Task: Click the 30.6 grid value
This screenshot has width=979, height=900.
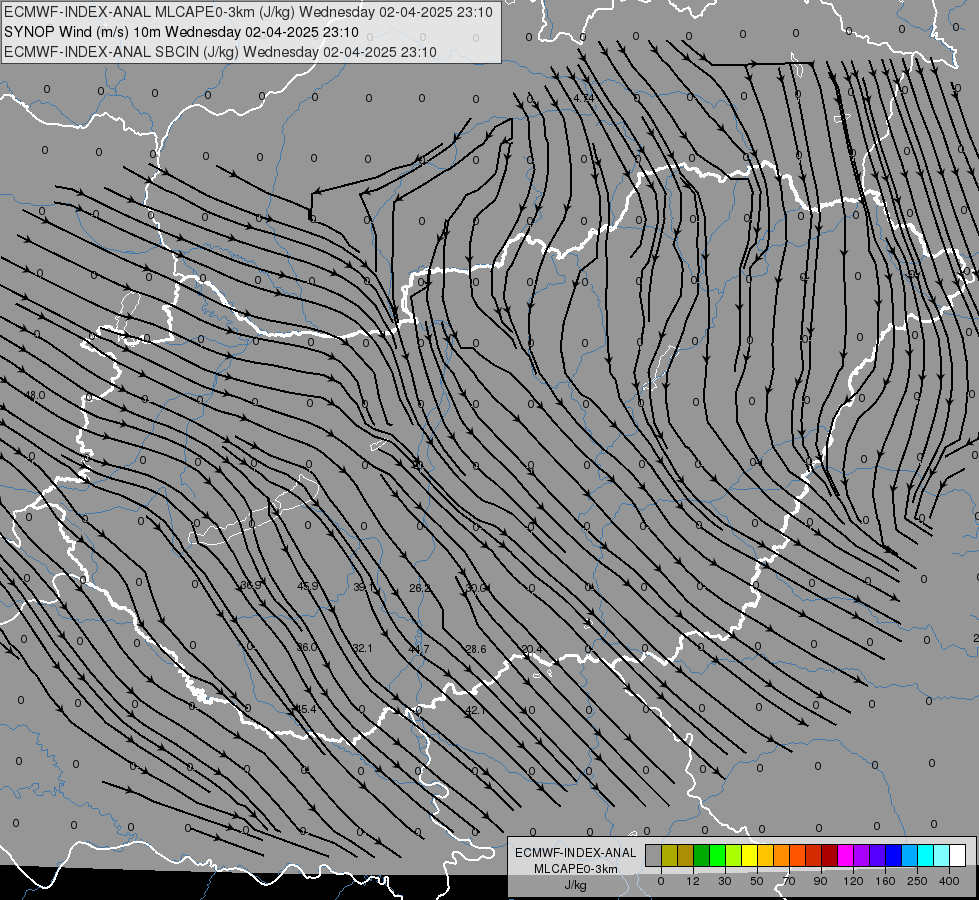Action: (477, 588)
